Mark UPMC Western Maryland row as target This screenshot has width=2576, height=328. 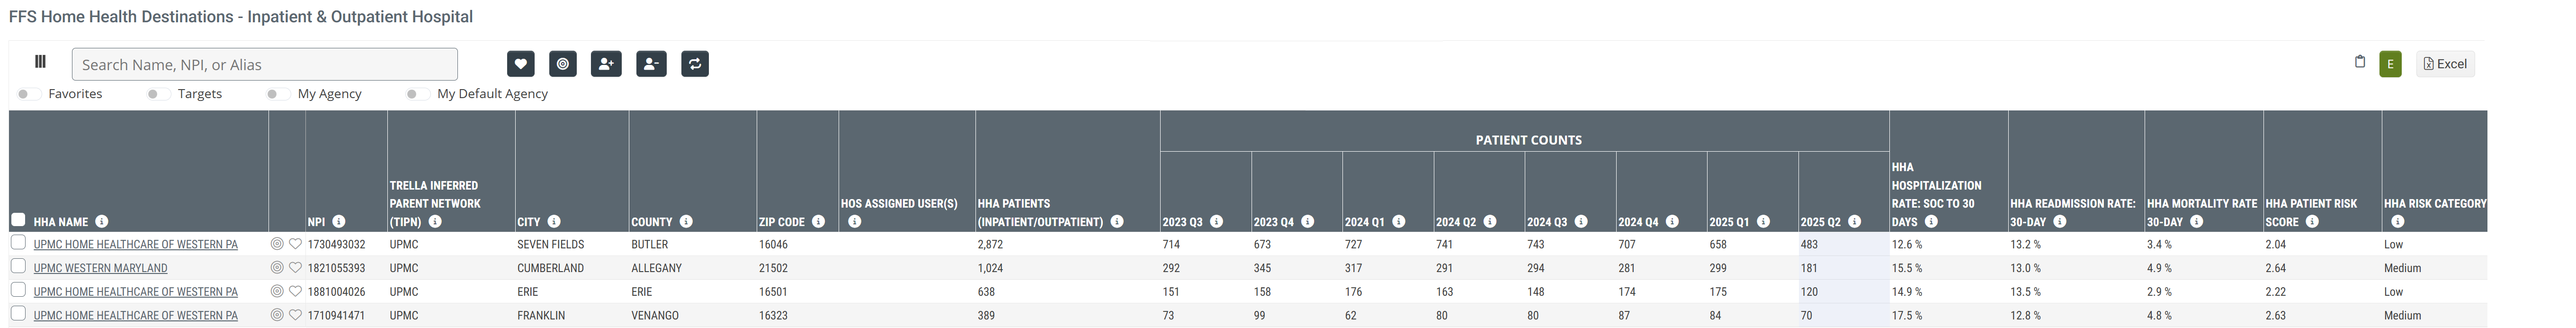tap(277, 268)
